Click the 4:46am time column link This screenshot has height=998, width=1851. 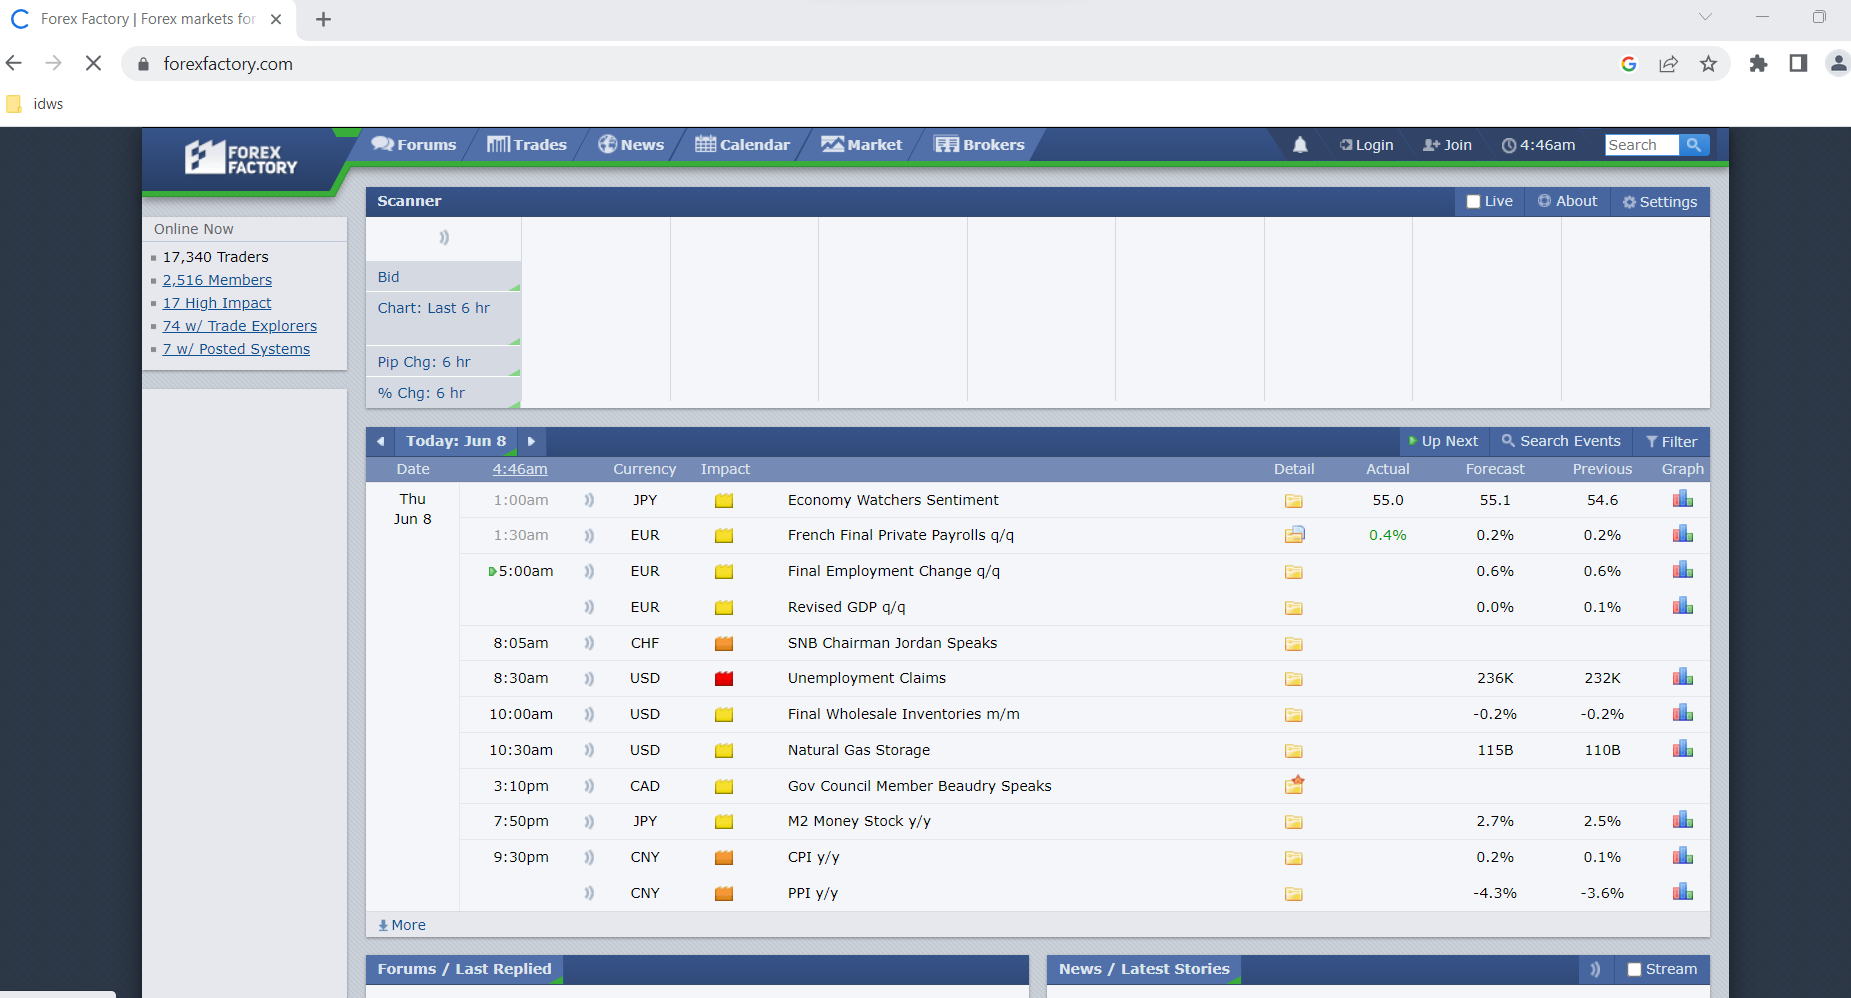click(x=520, y=469)
